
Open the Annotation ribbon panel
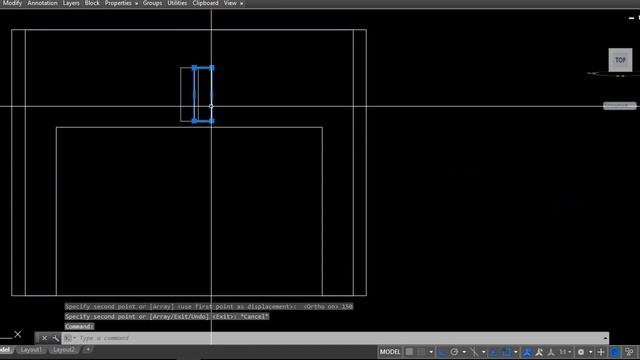[x=42, y=3]
